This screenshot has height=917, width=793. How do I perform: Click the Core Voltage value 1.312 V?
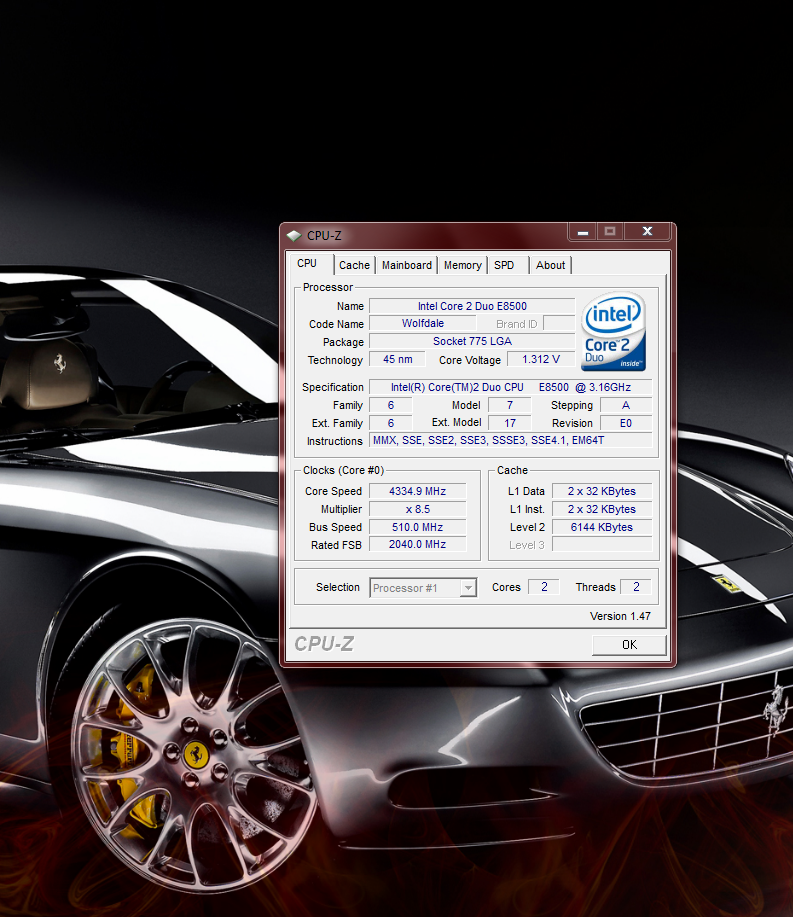tap(541, 360)
